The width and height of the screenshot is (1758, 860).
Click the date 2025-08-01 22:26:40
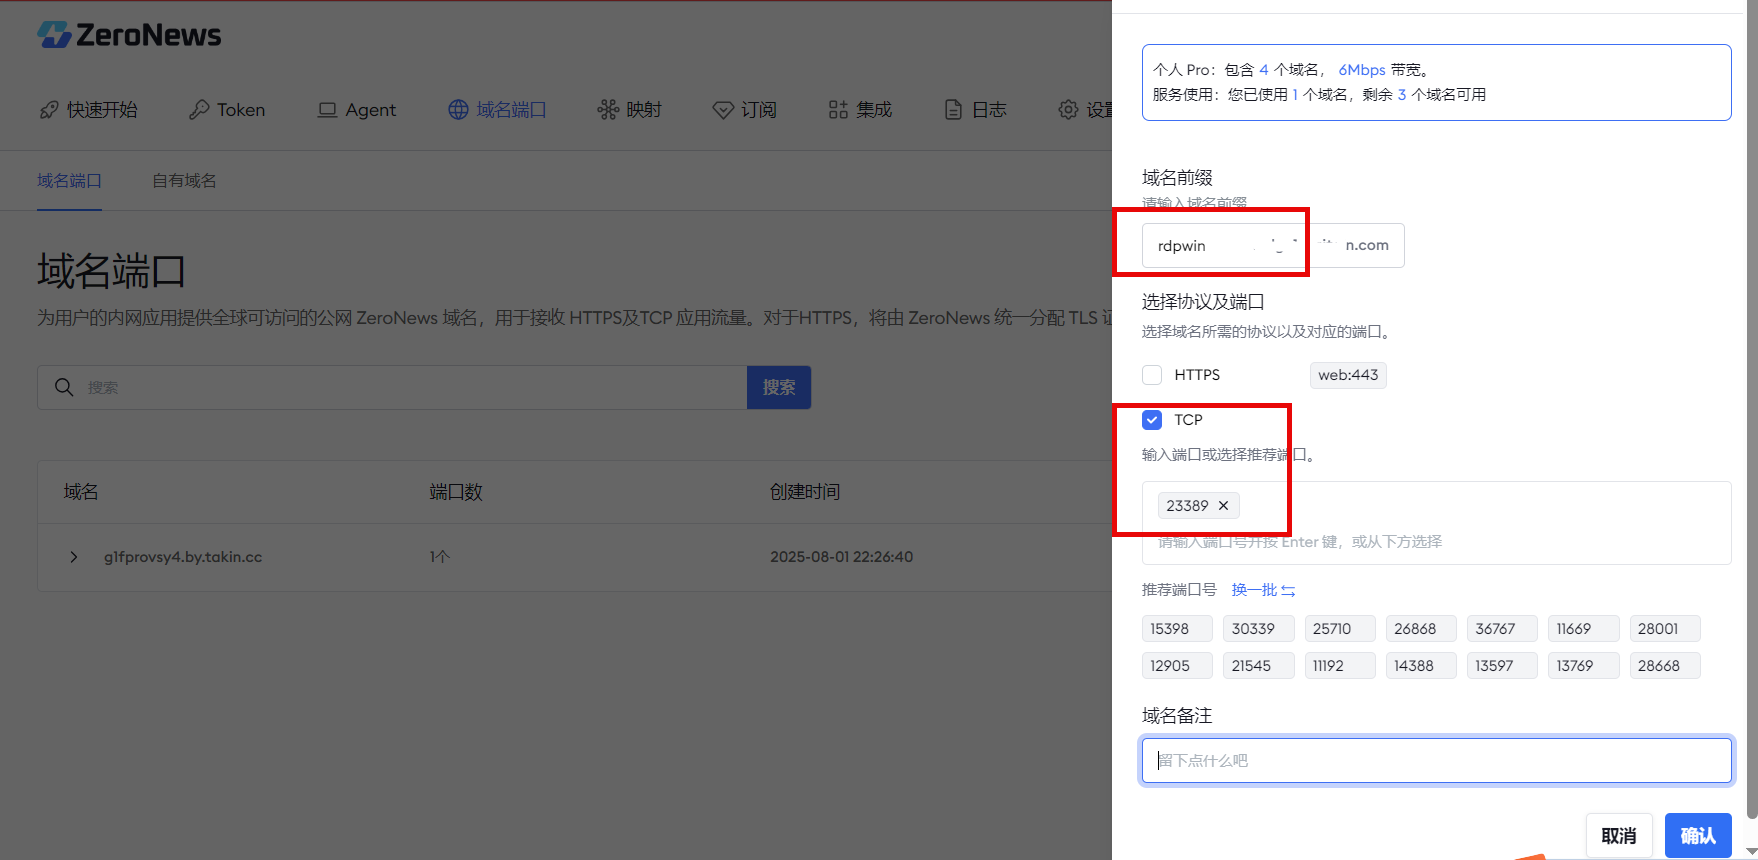(841, 557)
